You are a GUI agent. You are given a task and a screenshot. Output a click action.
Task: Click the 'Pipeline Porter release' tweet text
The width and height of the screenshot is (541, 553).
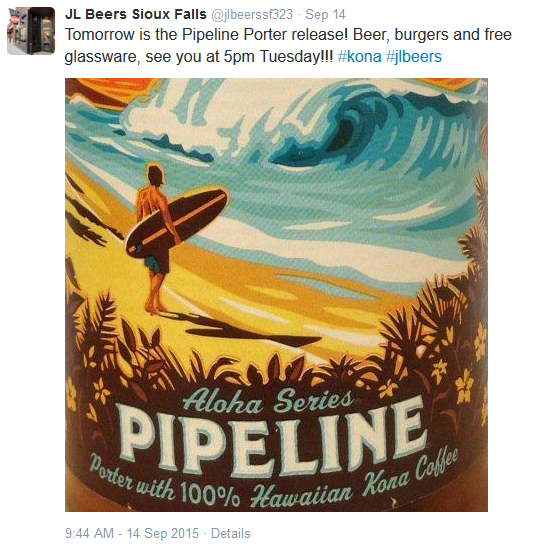tap(265, 35)
